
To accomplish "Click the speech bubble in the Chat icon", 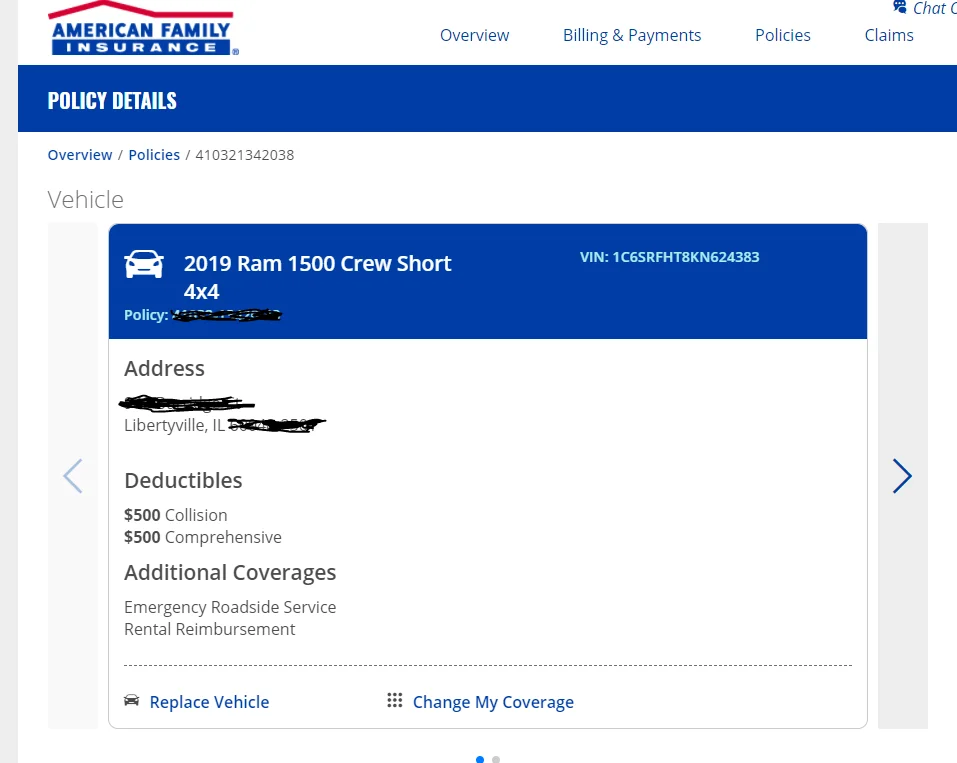I will (x=899, y=8).
